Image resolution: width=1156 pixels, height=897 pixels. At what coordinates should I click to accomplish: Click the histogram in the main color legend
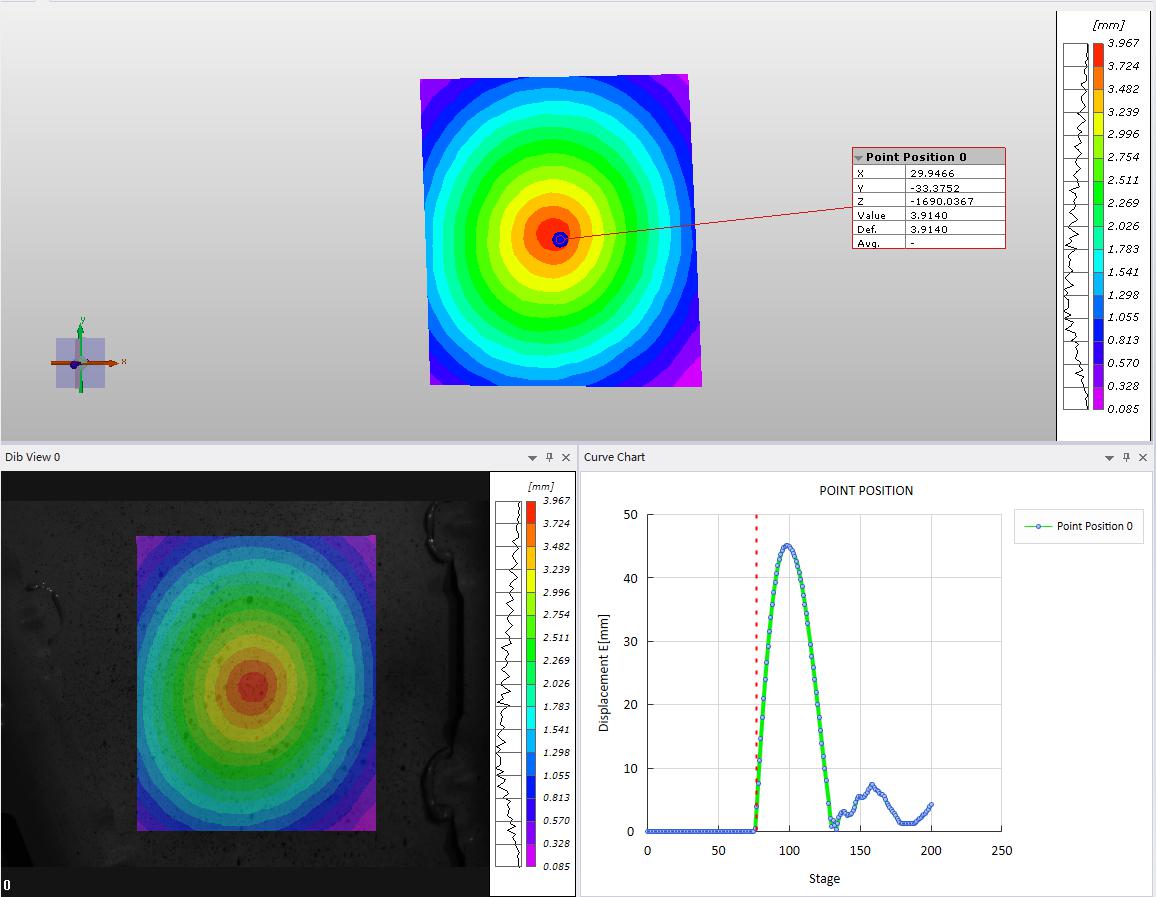pos(1076,226)
